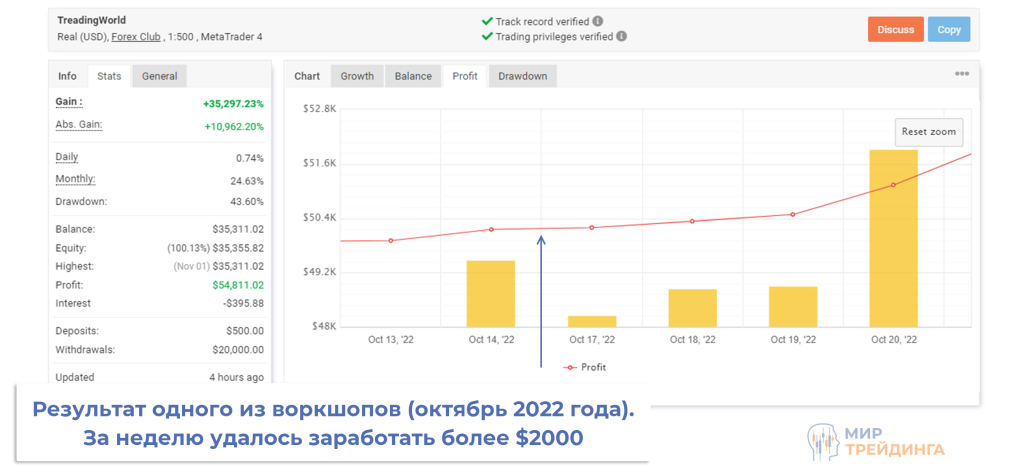Switch to the Info tab
1024x473 pixels.
[67, 76]
